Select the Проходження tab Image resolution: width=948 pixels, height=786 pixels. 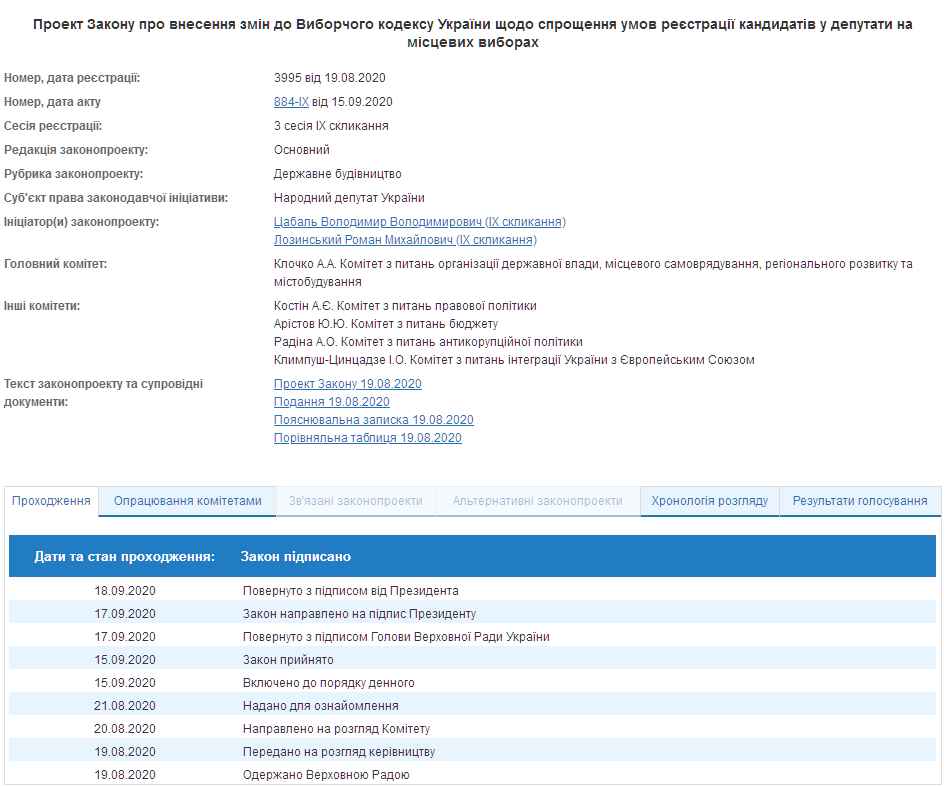[x=52, y=501]
